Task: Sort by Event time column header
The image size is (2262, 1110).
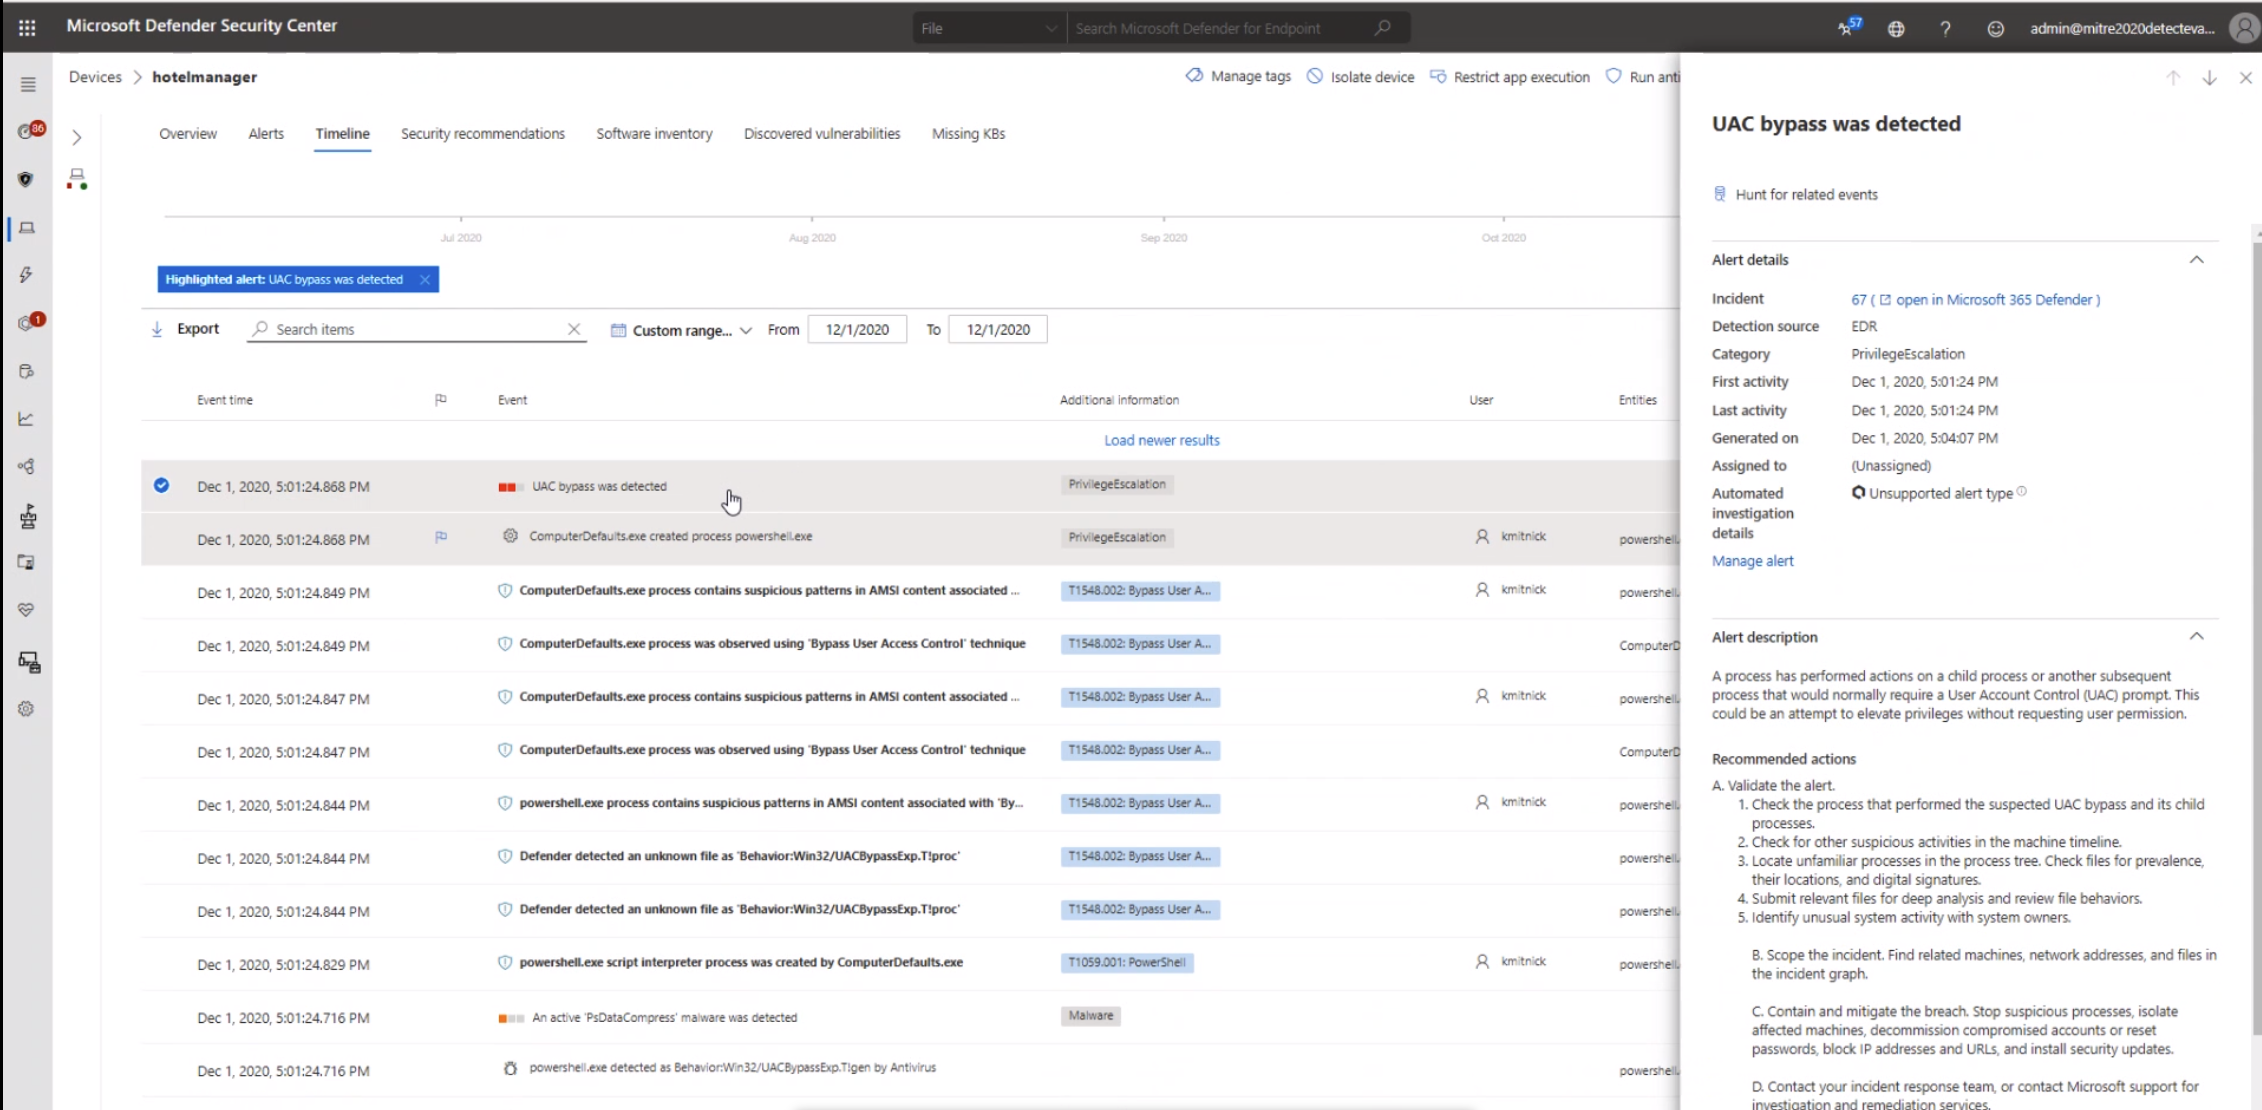Action: [225, 400]
